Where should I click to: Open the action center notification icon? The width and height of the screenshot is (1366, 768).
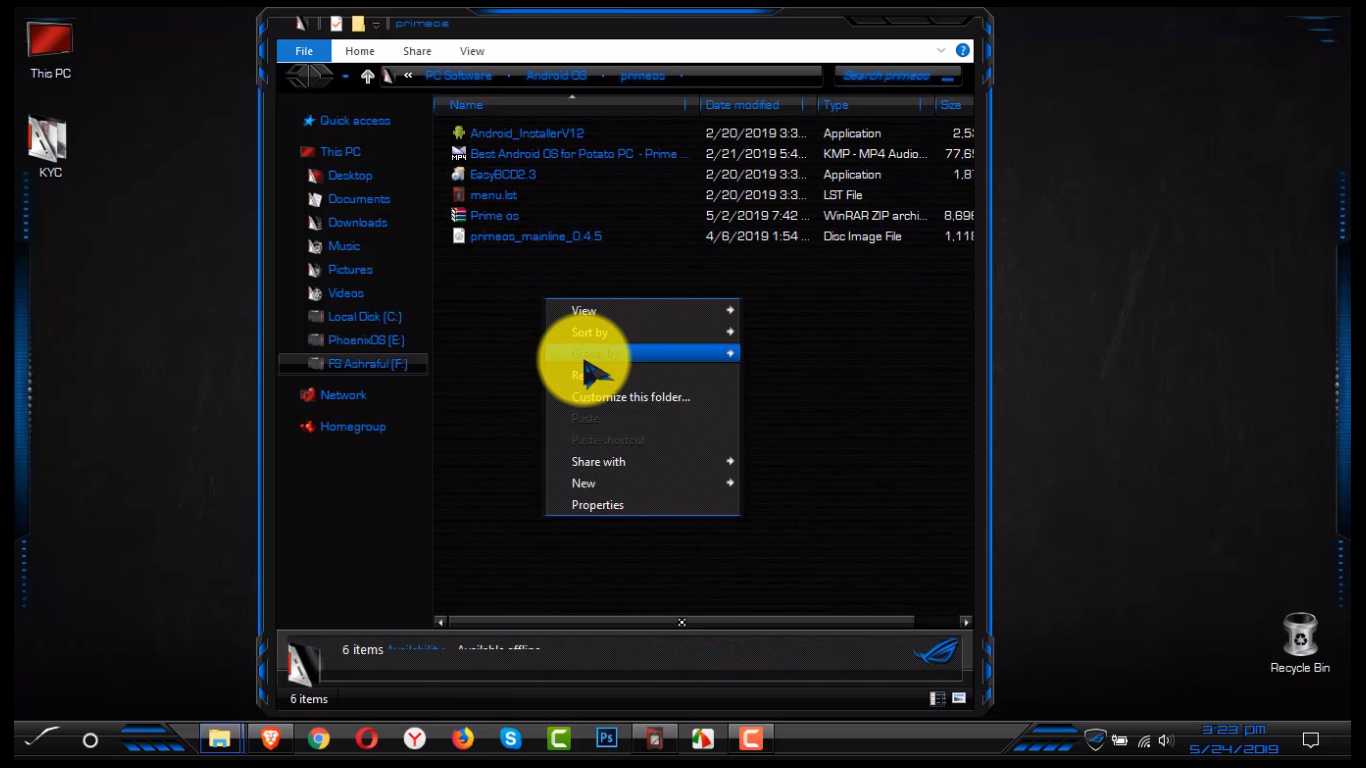1310,740
